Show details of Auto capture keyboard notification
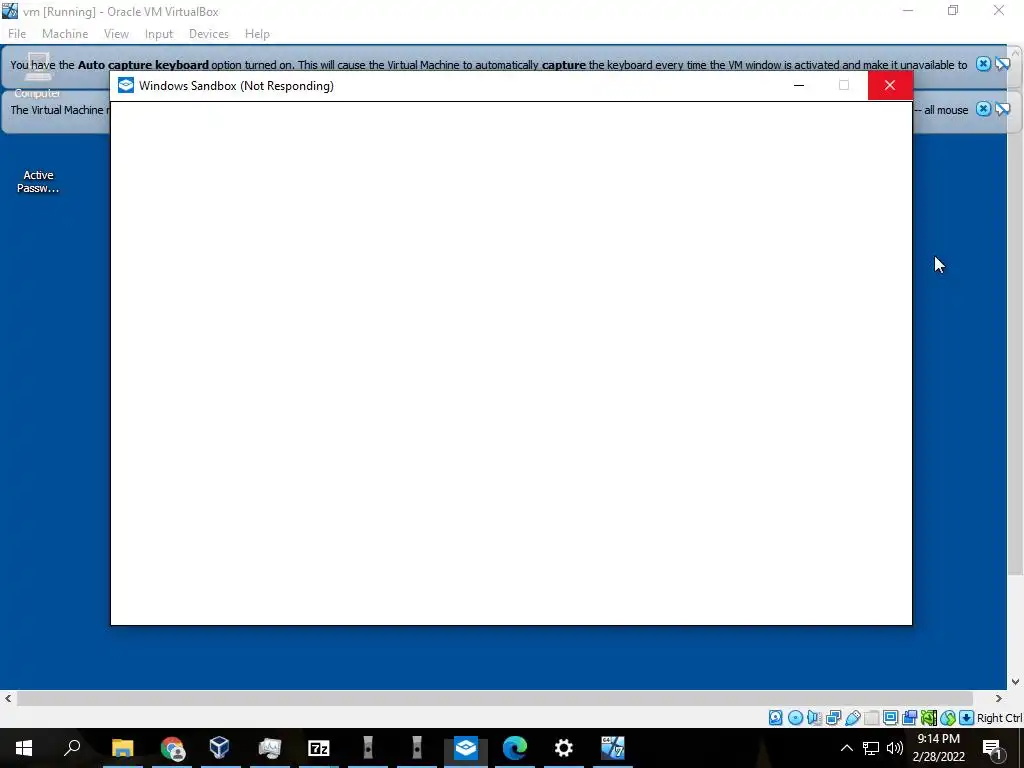Screen dimensions: 1024x768 pyautogui.click(x=1002, y=63)
